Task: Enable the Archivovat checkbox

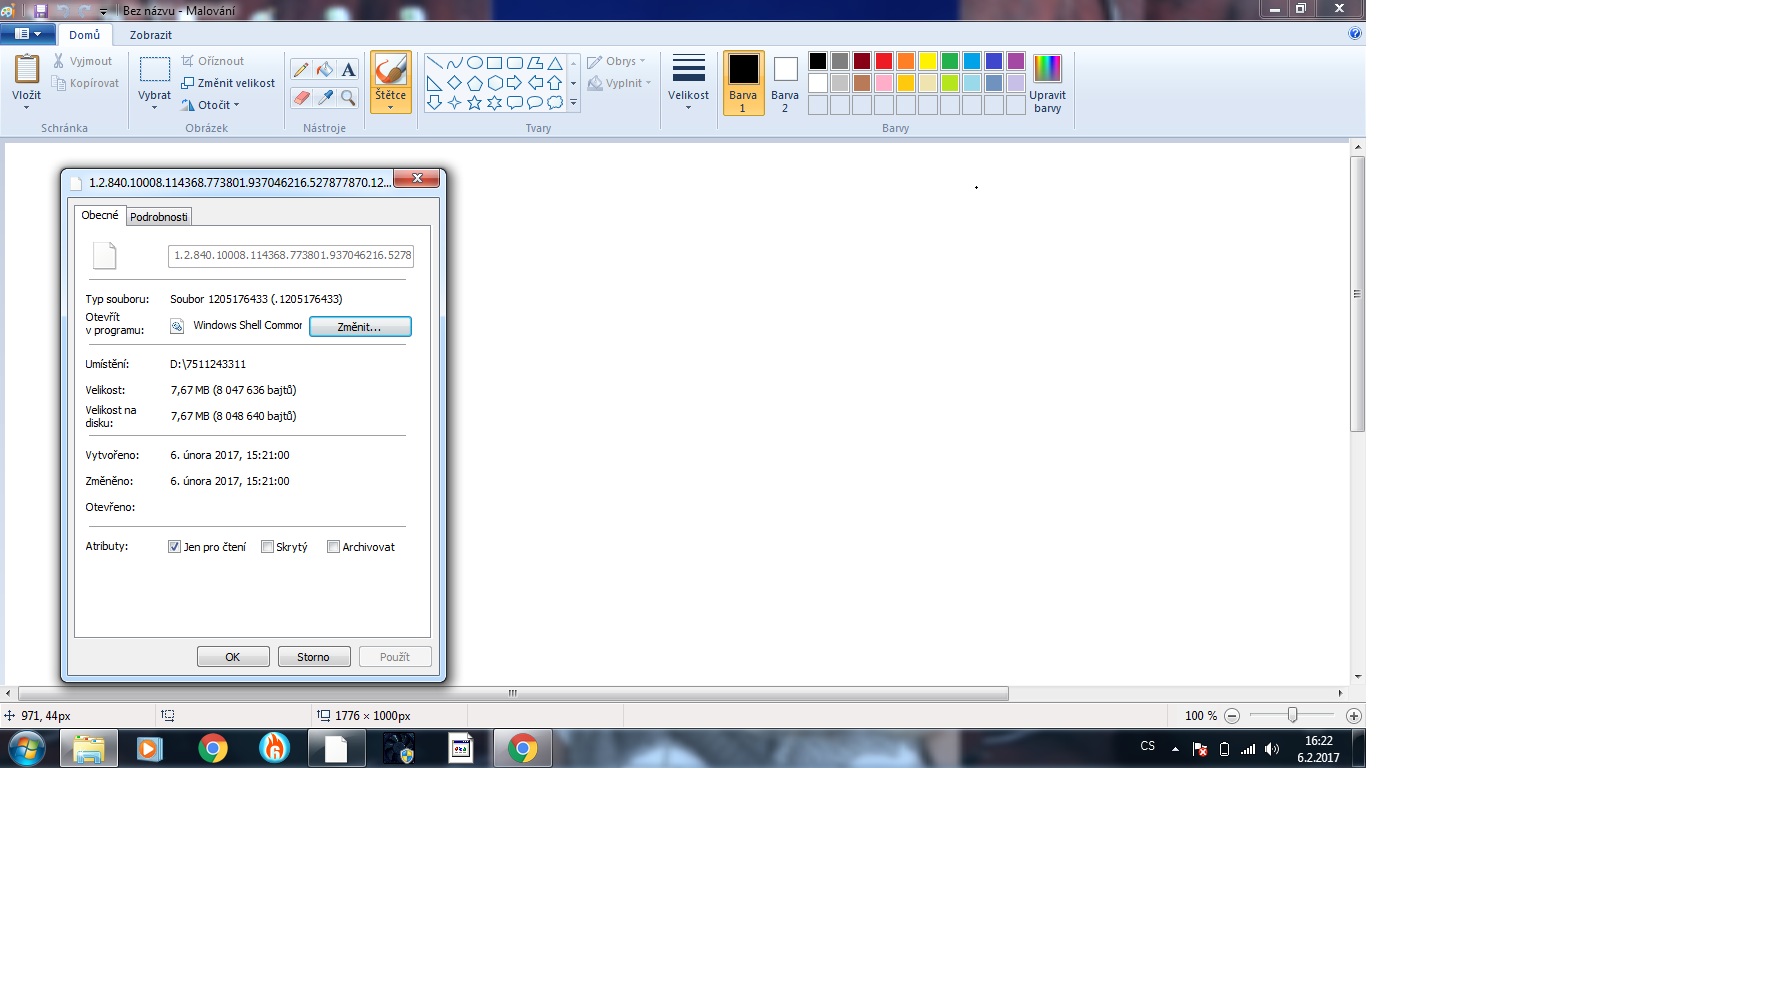Action: pos(333,547)
